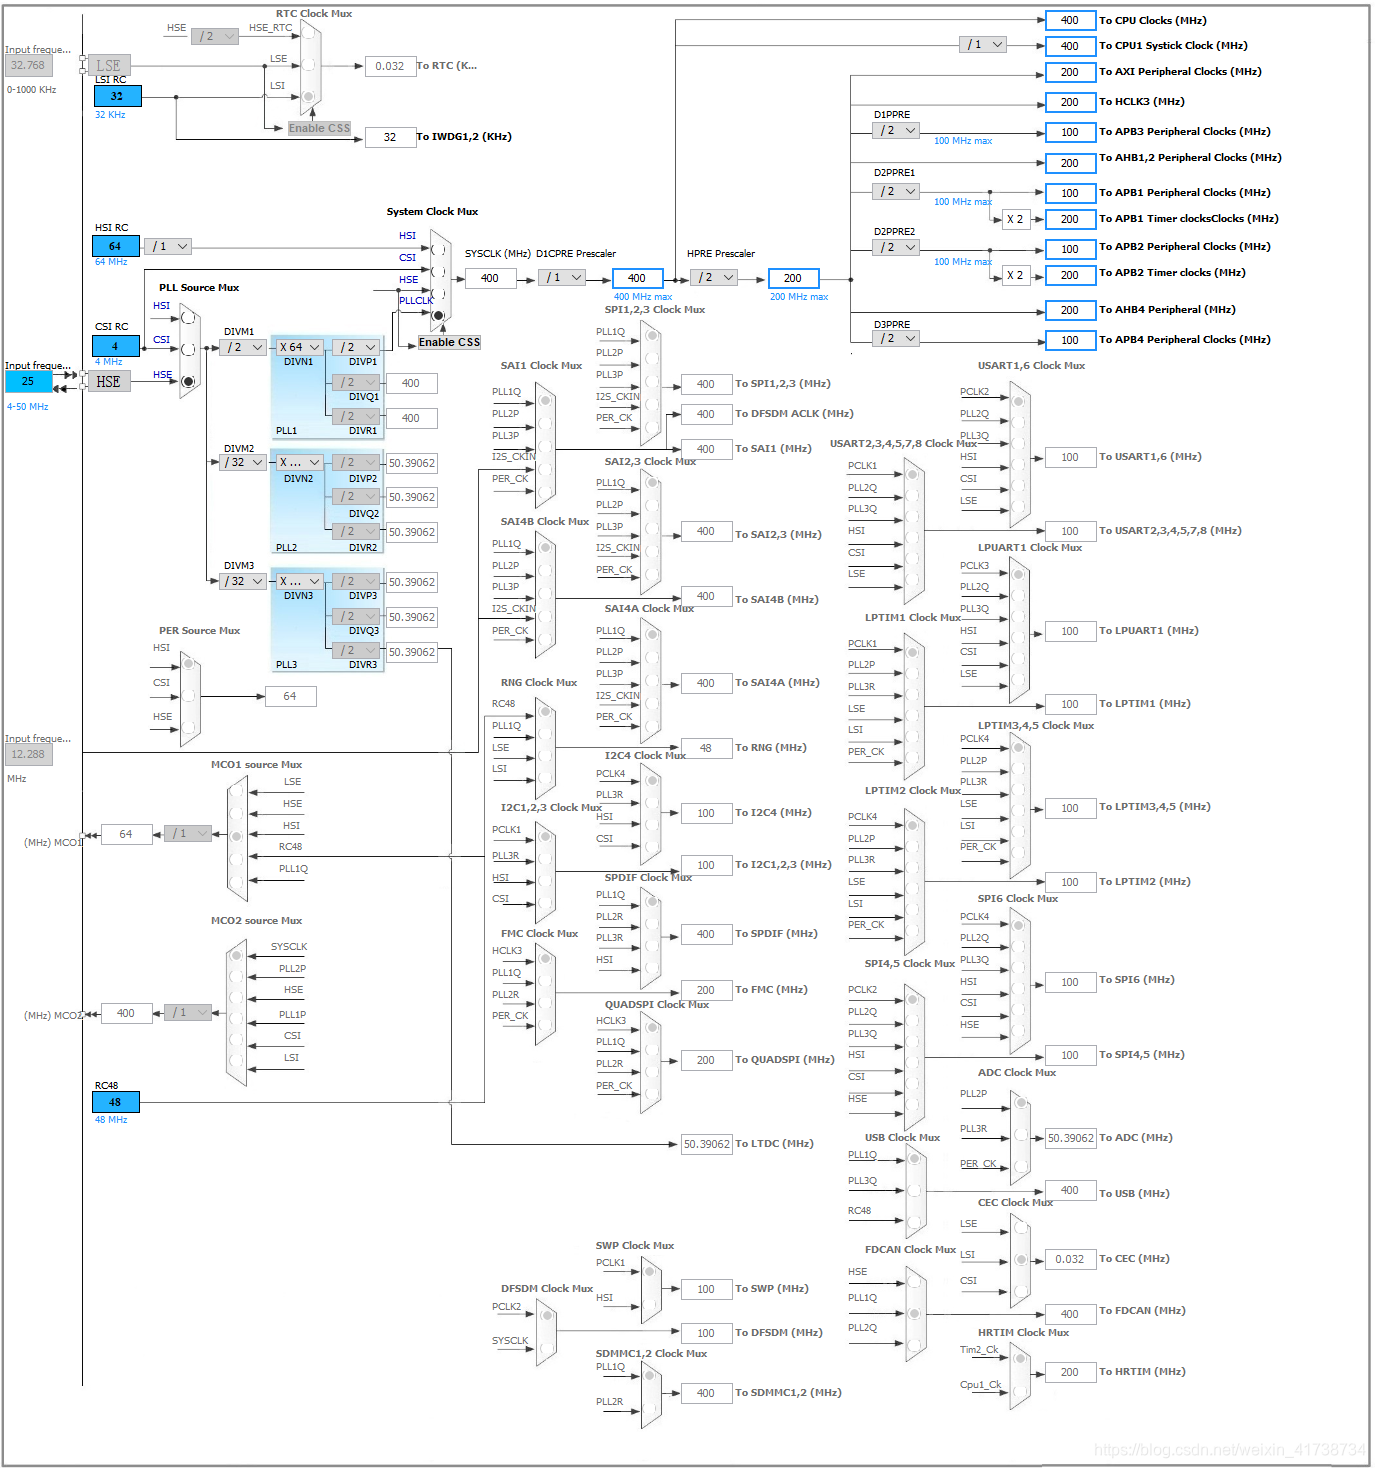Click the To FMC (MHz) value field
This screenshot has width=1375, height=1468.
(706, 990)
